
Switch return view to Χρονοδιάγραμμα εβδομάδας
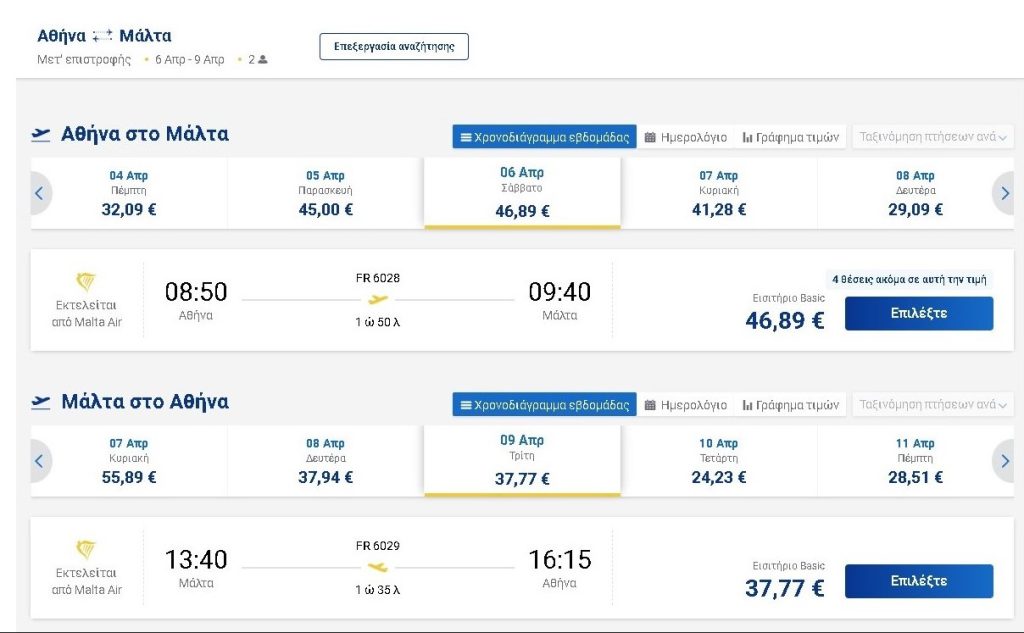coord(544,405)
